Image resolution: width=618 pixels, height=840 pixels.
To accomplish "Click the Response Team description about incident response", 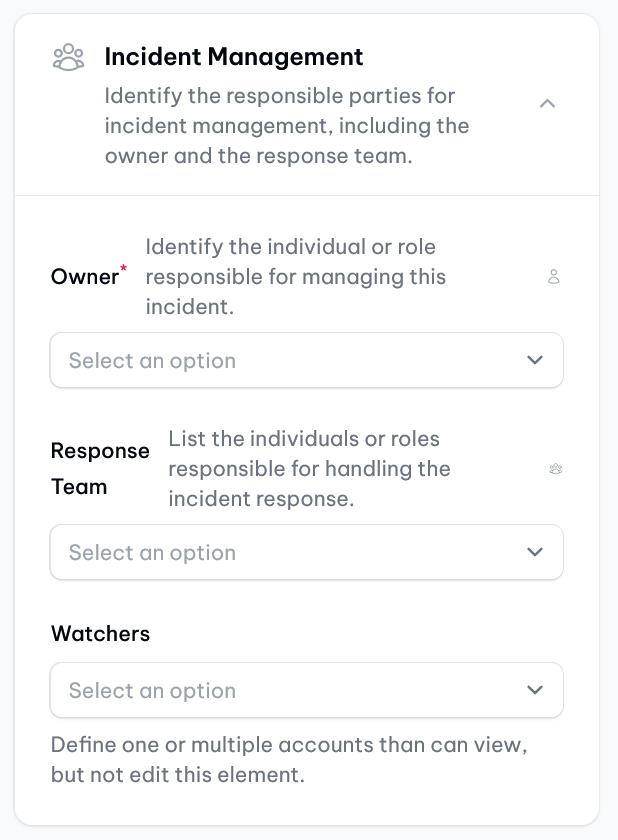I will tap(310, 469).
